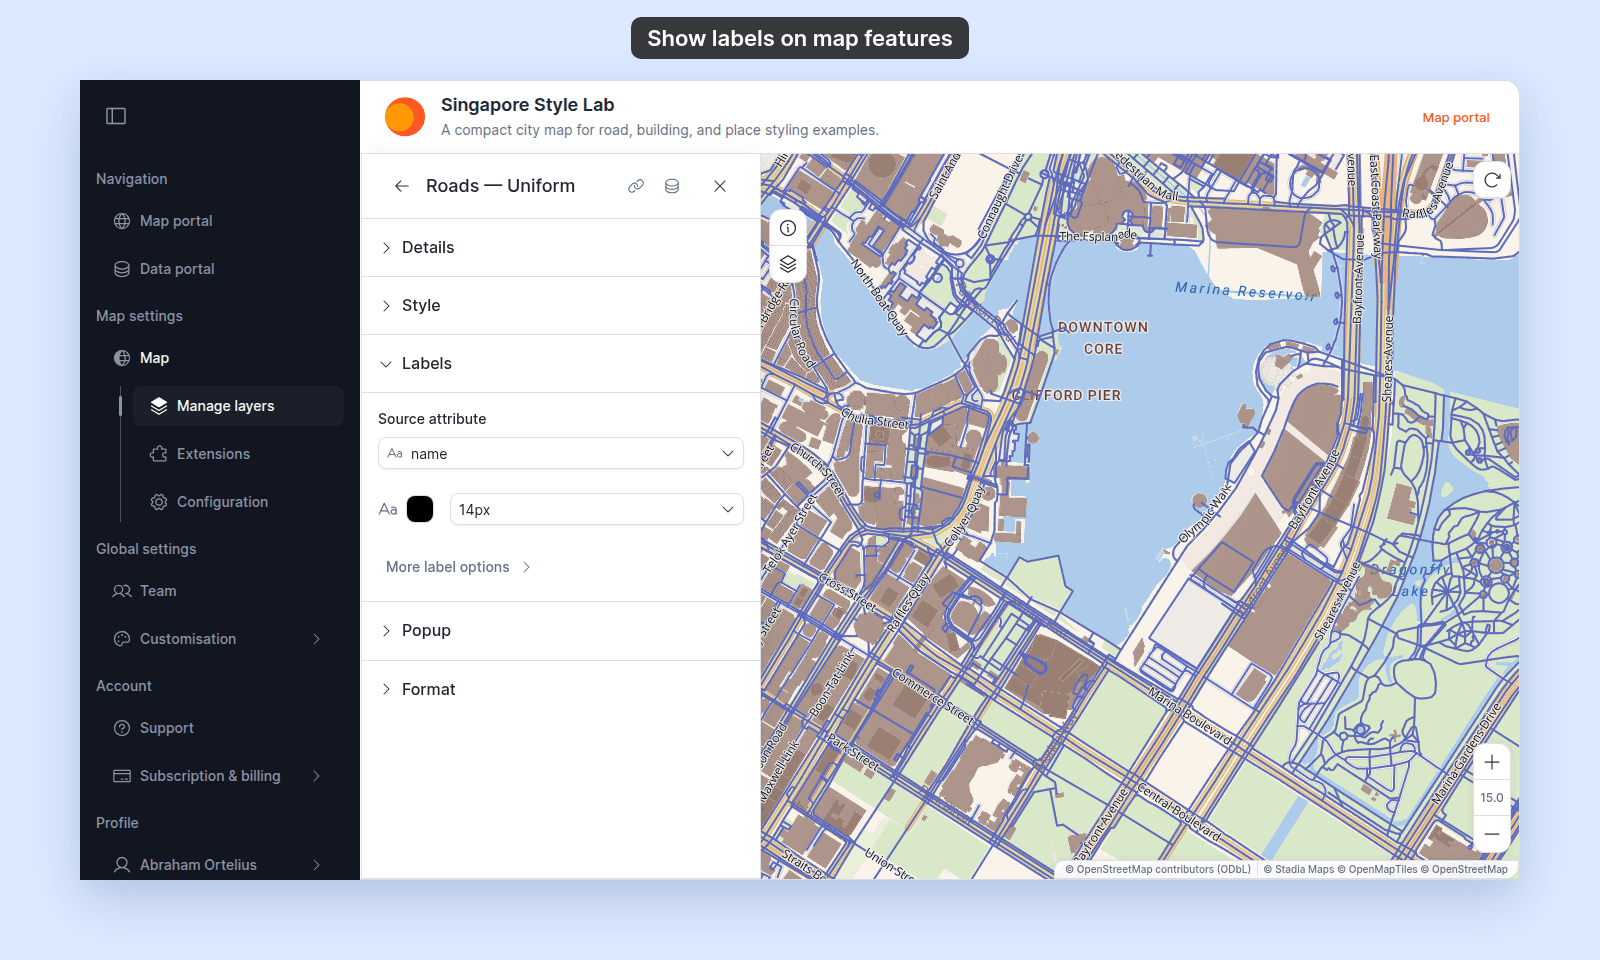Open layer data source database icon
Viewport: 1600px width, 960px height.
click(x=672, y=186)
